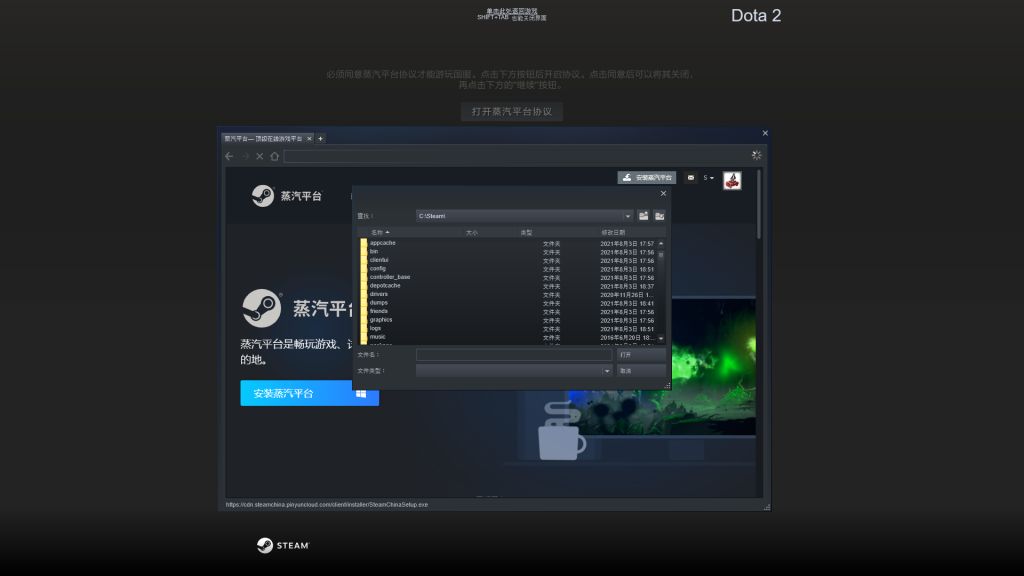Open the C:\Steam look-in path dropdown
This screenshot has width=1024, height=576.
pos(628,215)
